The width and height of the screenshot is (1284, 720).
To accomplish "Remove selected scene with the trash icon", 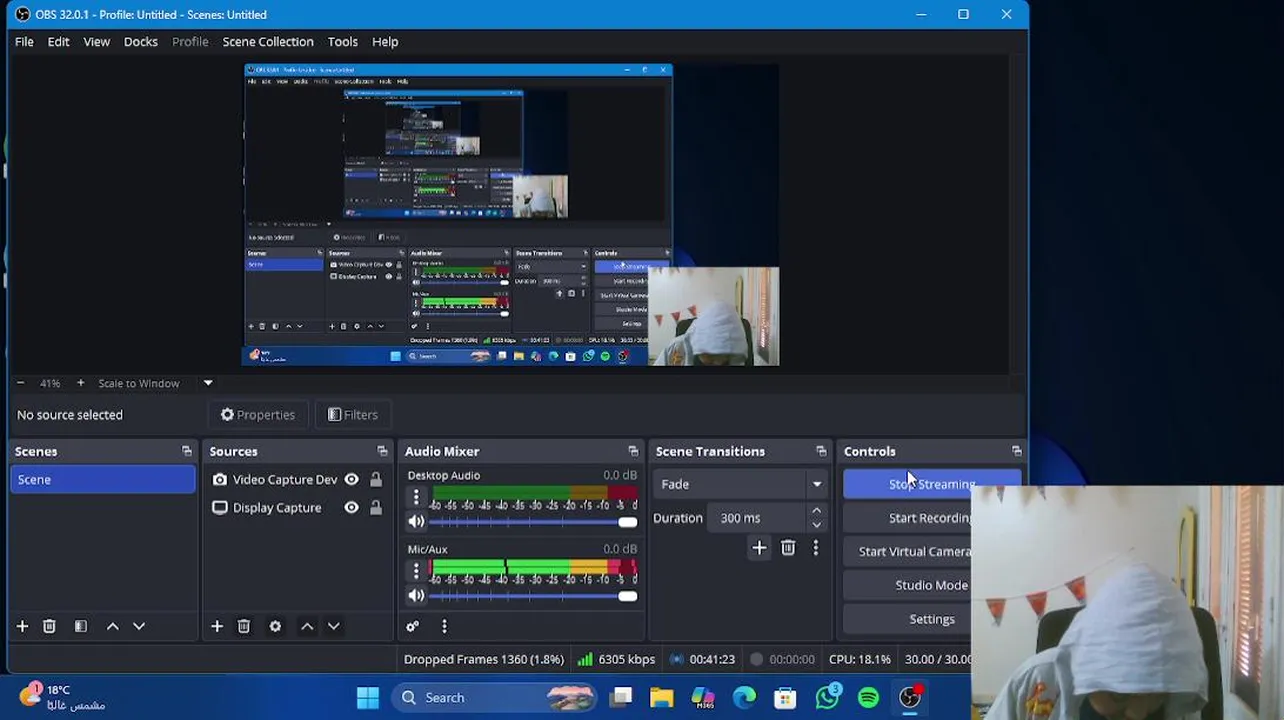I will 49,626.
